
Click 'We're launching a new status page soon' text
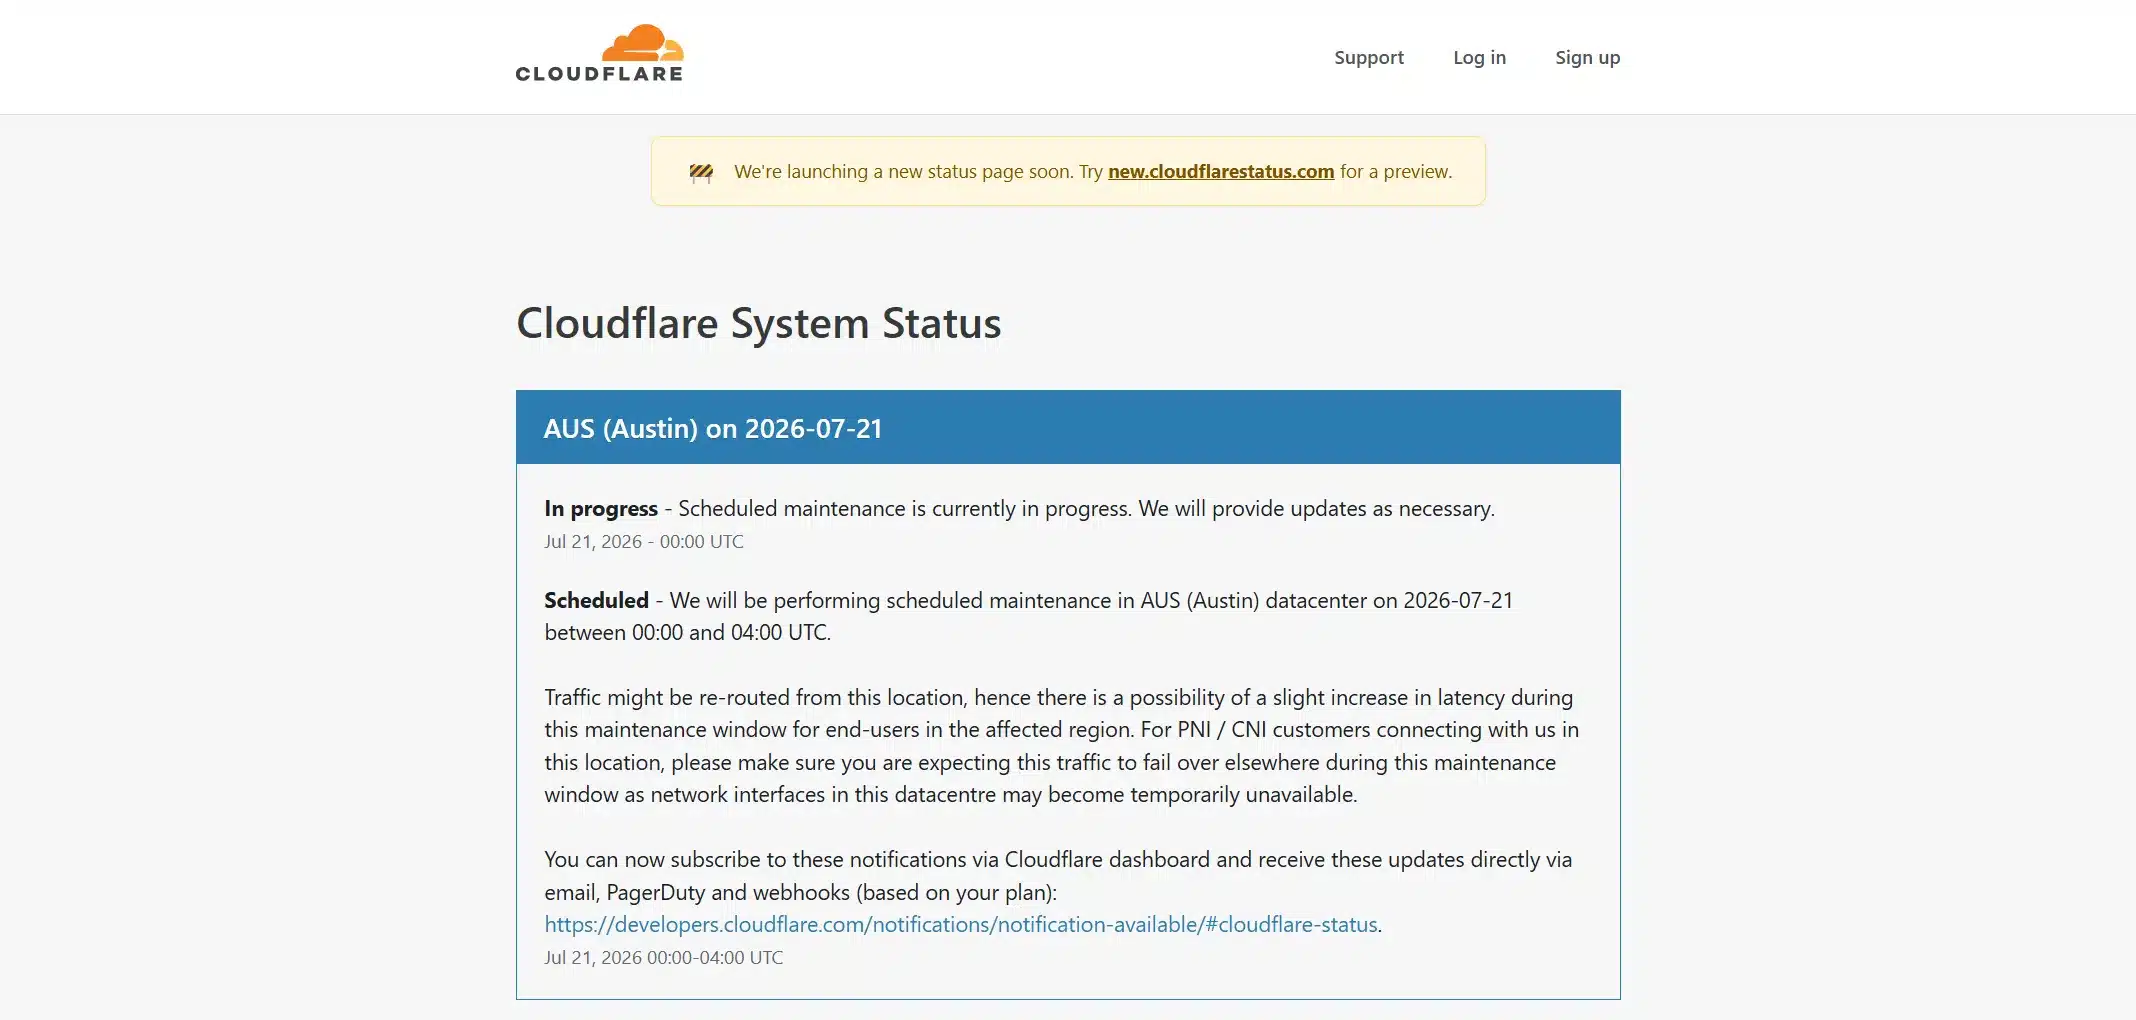tap(904, 171)
